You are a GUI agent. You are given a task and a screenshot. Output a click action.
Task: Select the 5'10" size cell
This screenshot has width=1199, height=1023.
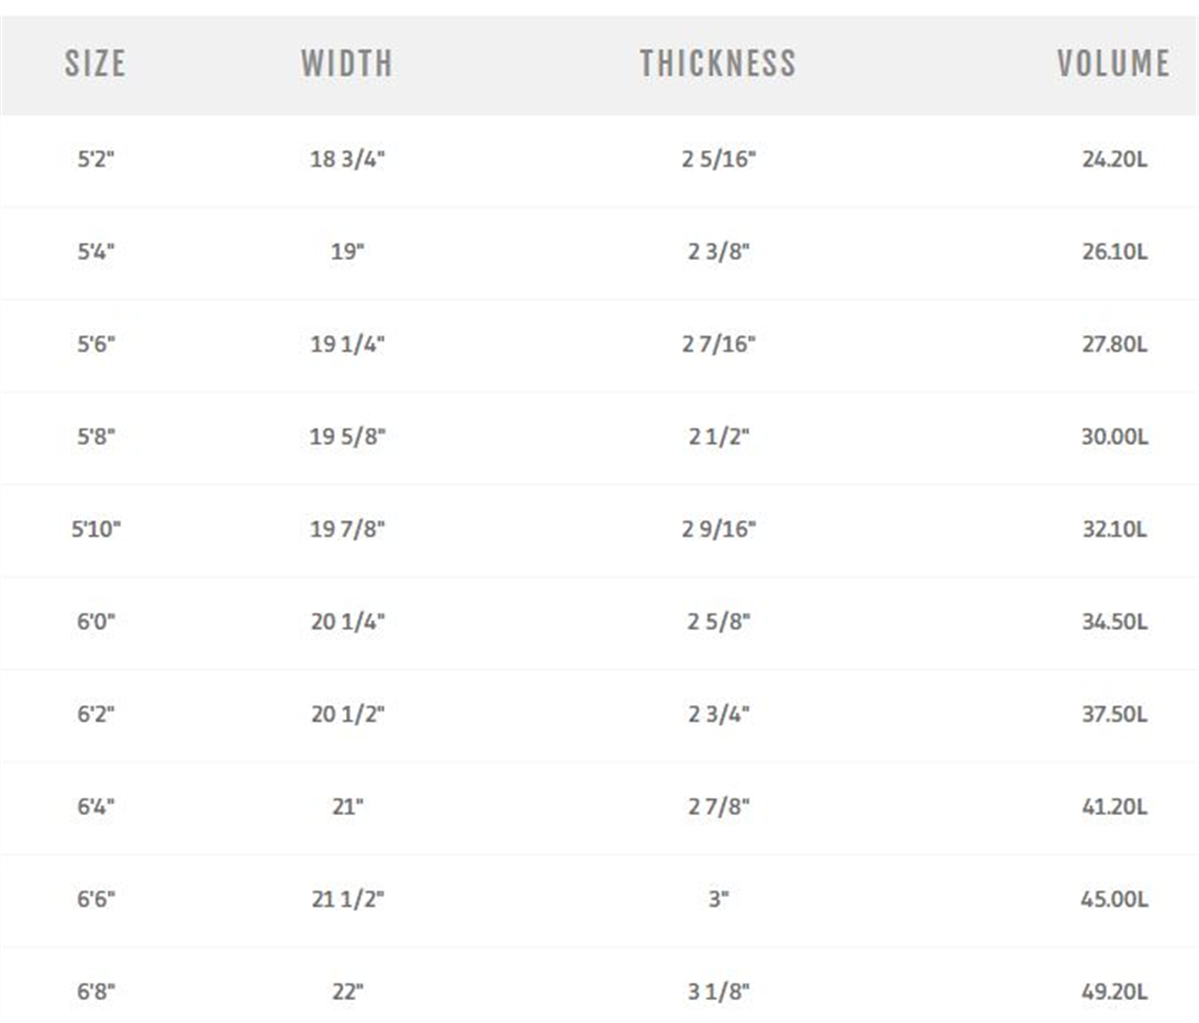[x=96, y=529]
